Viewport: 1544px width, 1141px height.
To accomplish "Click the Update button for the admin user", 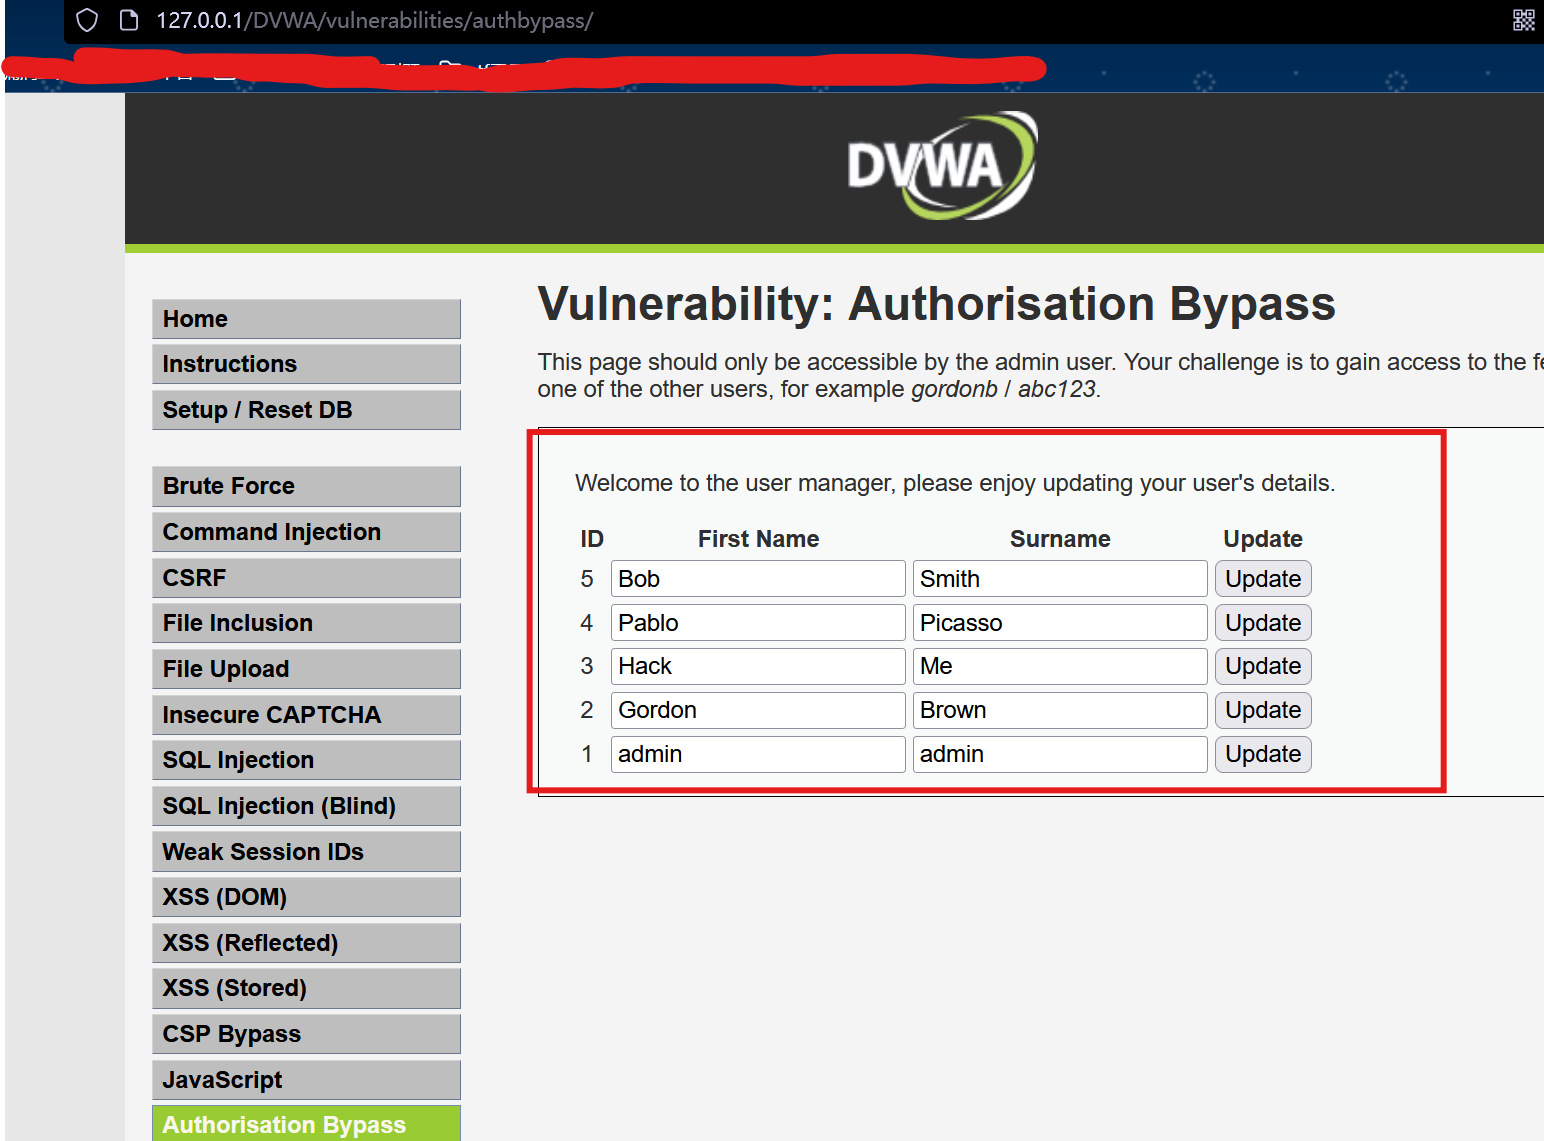I will (1263, 754).
